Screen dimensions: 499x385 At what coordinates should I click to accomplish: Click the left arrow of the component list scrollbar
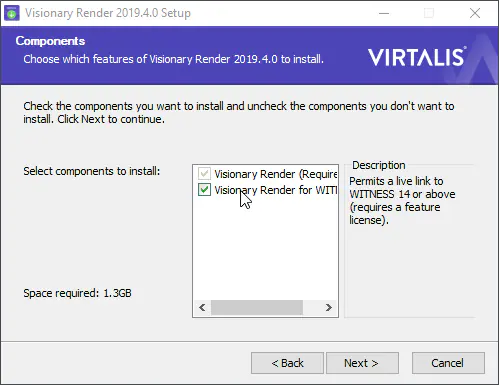[x=202, y=307]
